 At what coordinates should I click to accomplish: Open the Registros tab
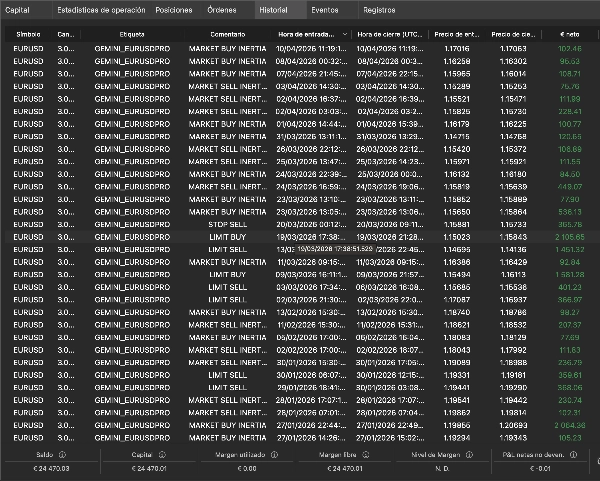point(379,8)
